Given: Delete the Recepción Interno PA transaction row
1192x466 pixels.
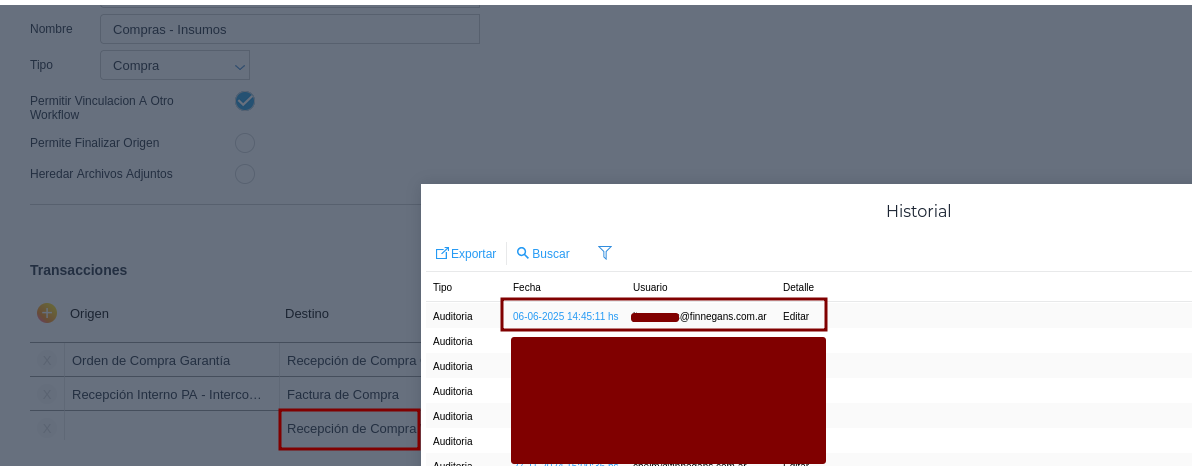Looking at the screenshot, I should pos(47,395).
